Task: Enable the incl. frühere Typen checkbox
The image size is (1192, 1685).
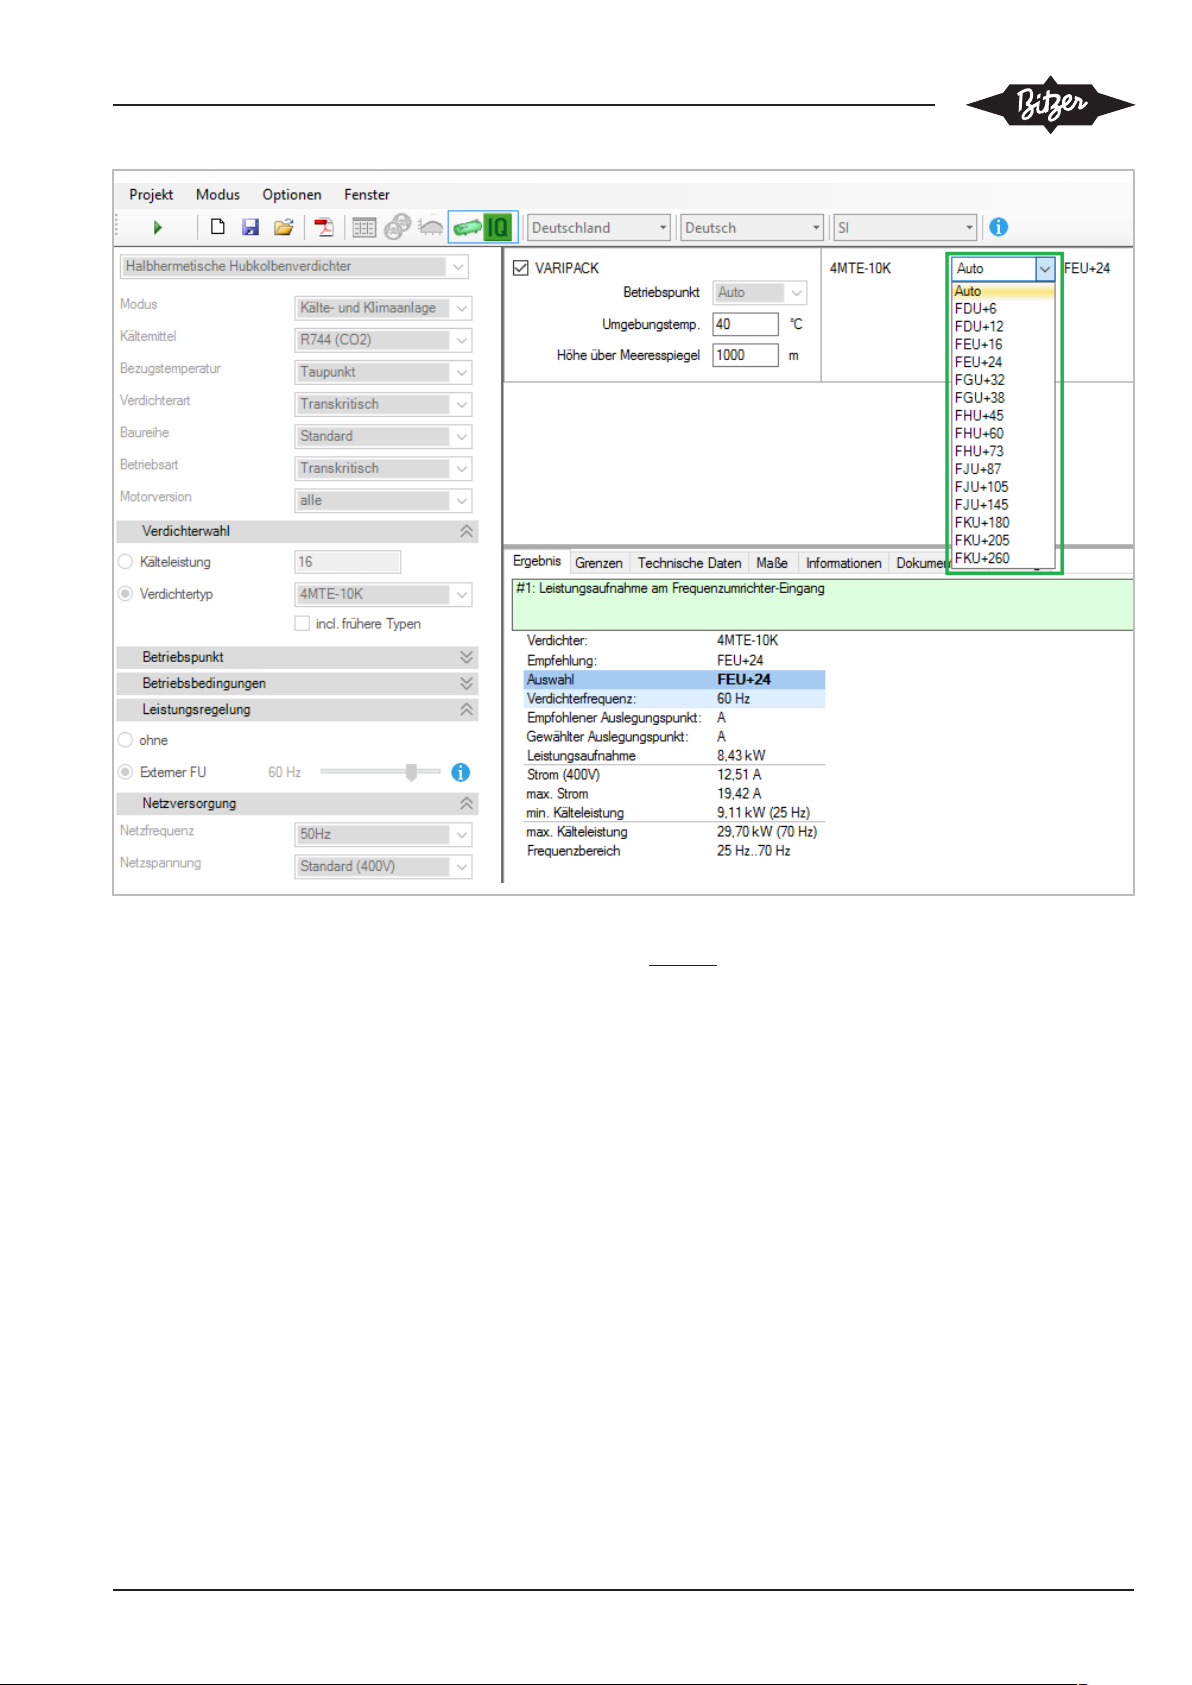Action: coord(302,623)
